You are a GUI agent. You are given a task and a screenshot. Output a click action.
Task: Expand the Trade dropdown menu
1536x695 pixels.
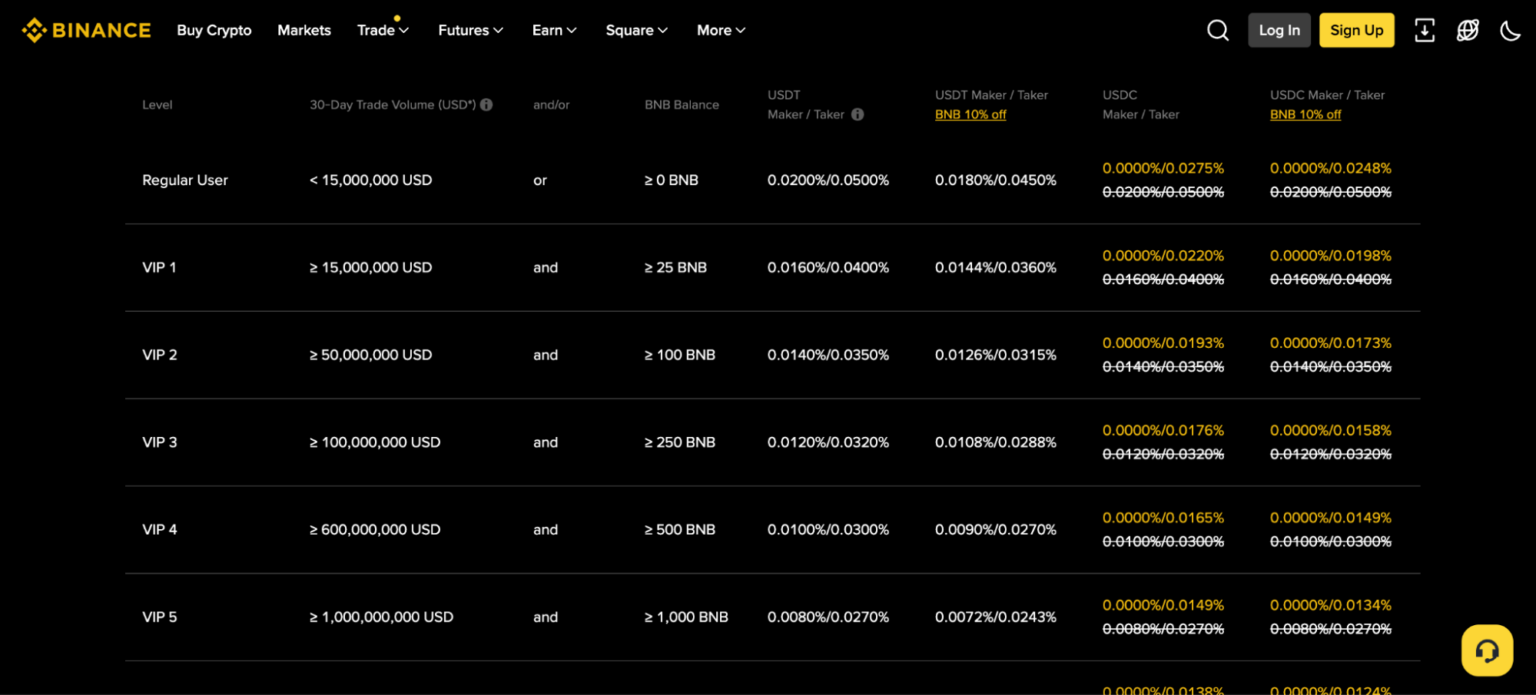click(x=382, y=30)
